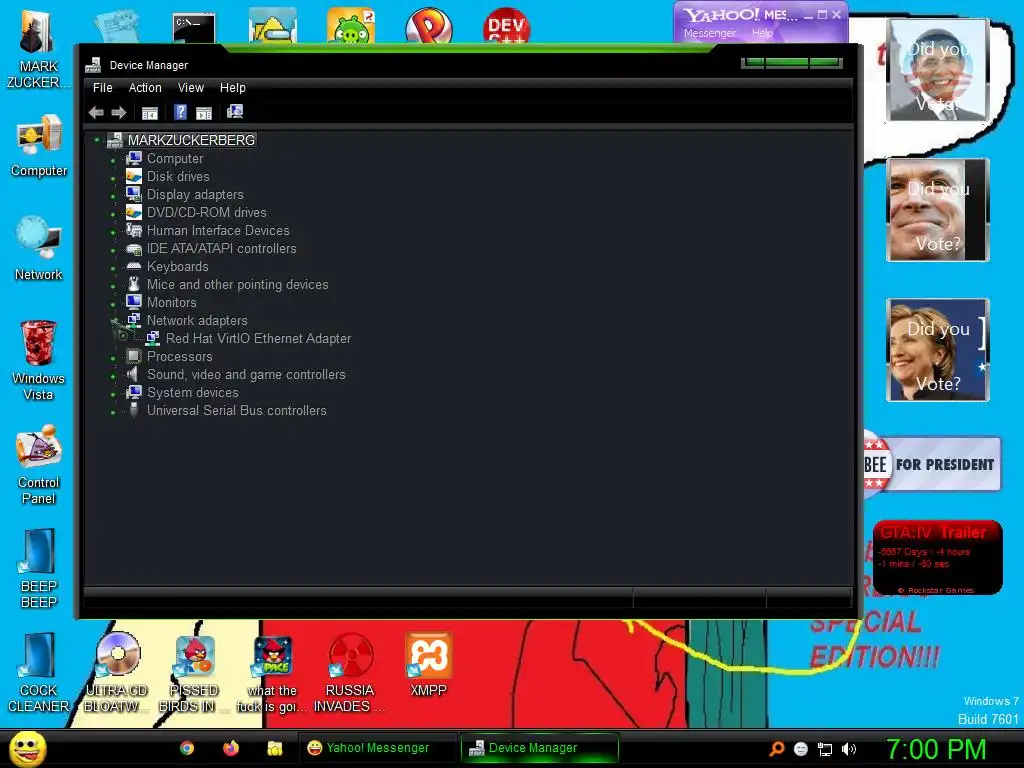Click the GTA:IV Trailer countdown widget
Screen dimensions: 1024x768
click(937, 557)
